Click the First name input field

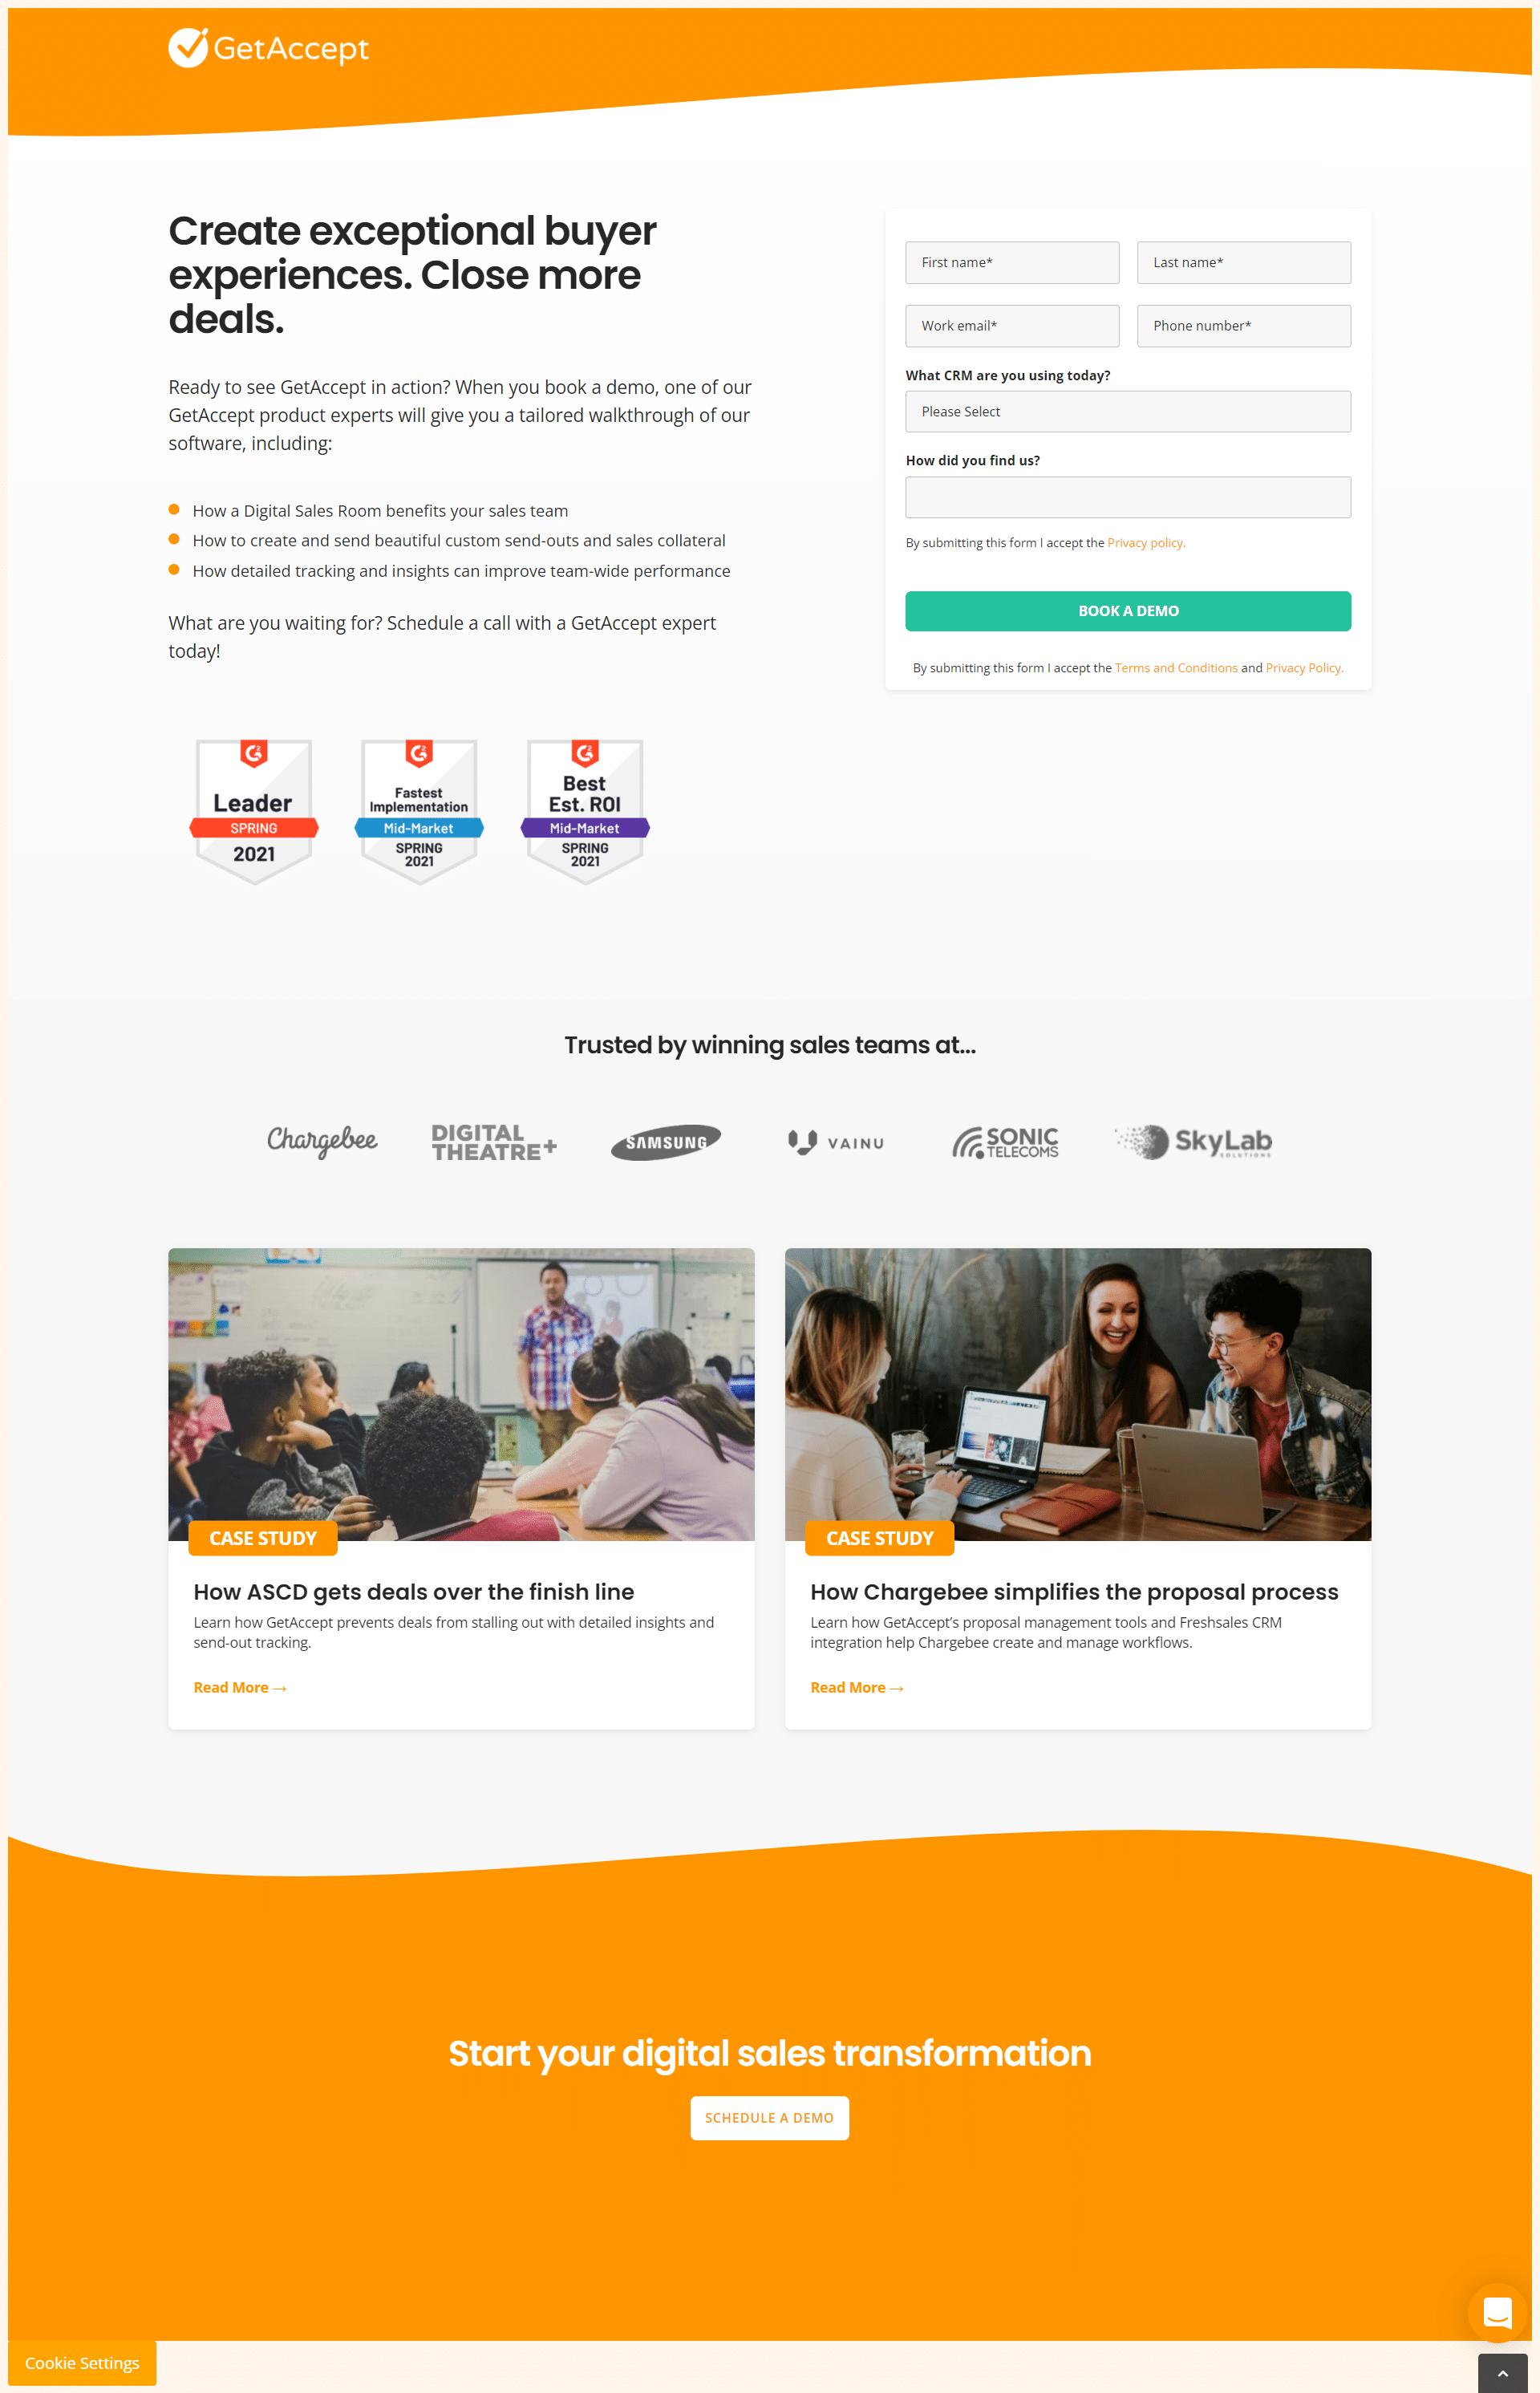point(1011,262)
